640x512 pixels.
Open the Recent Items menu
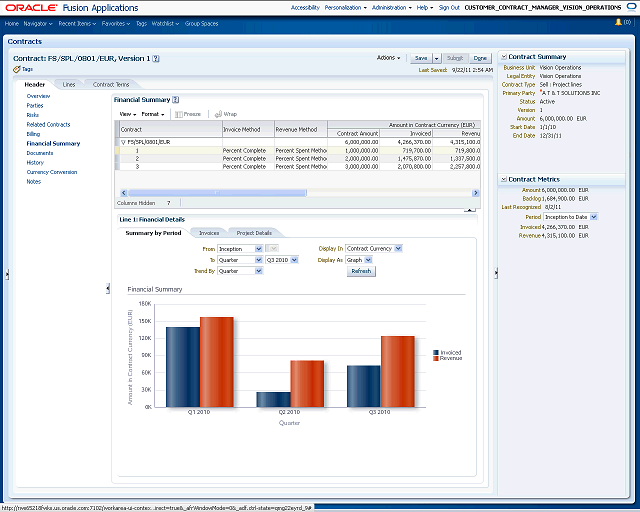77,24
